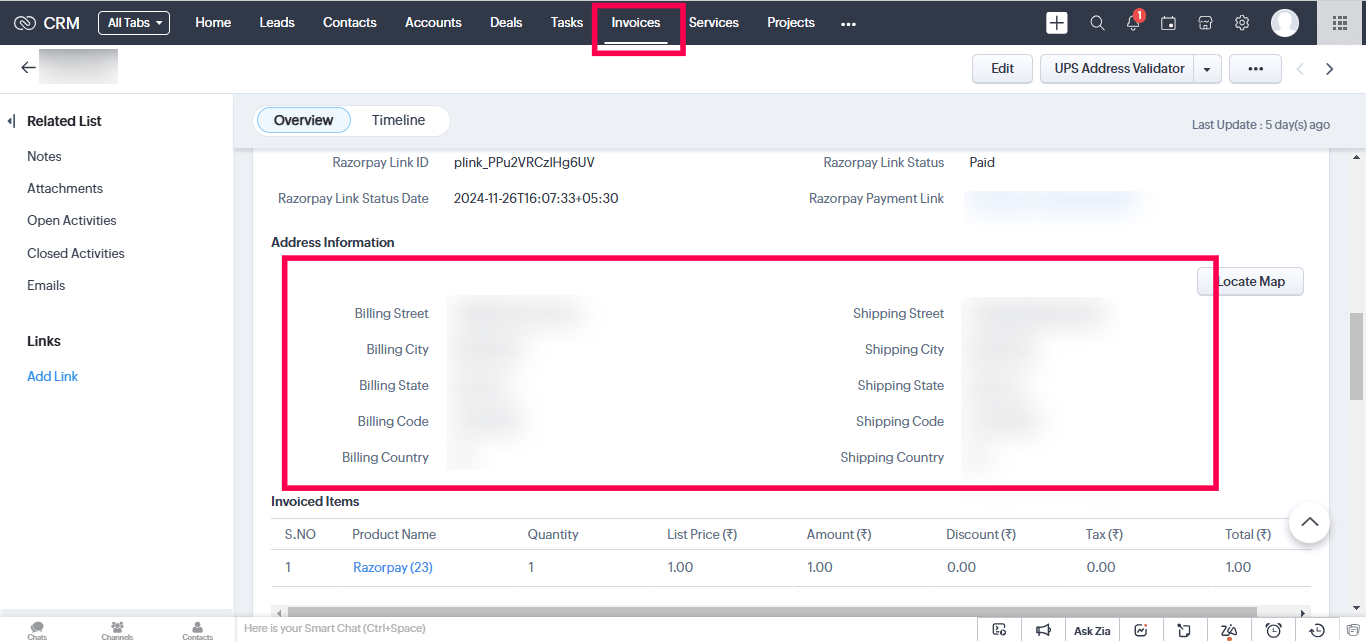The image size is (1366, 641).
Task: Open setup with the gear icon
Action: [1242, 23]
